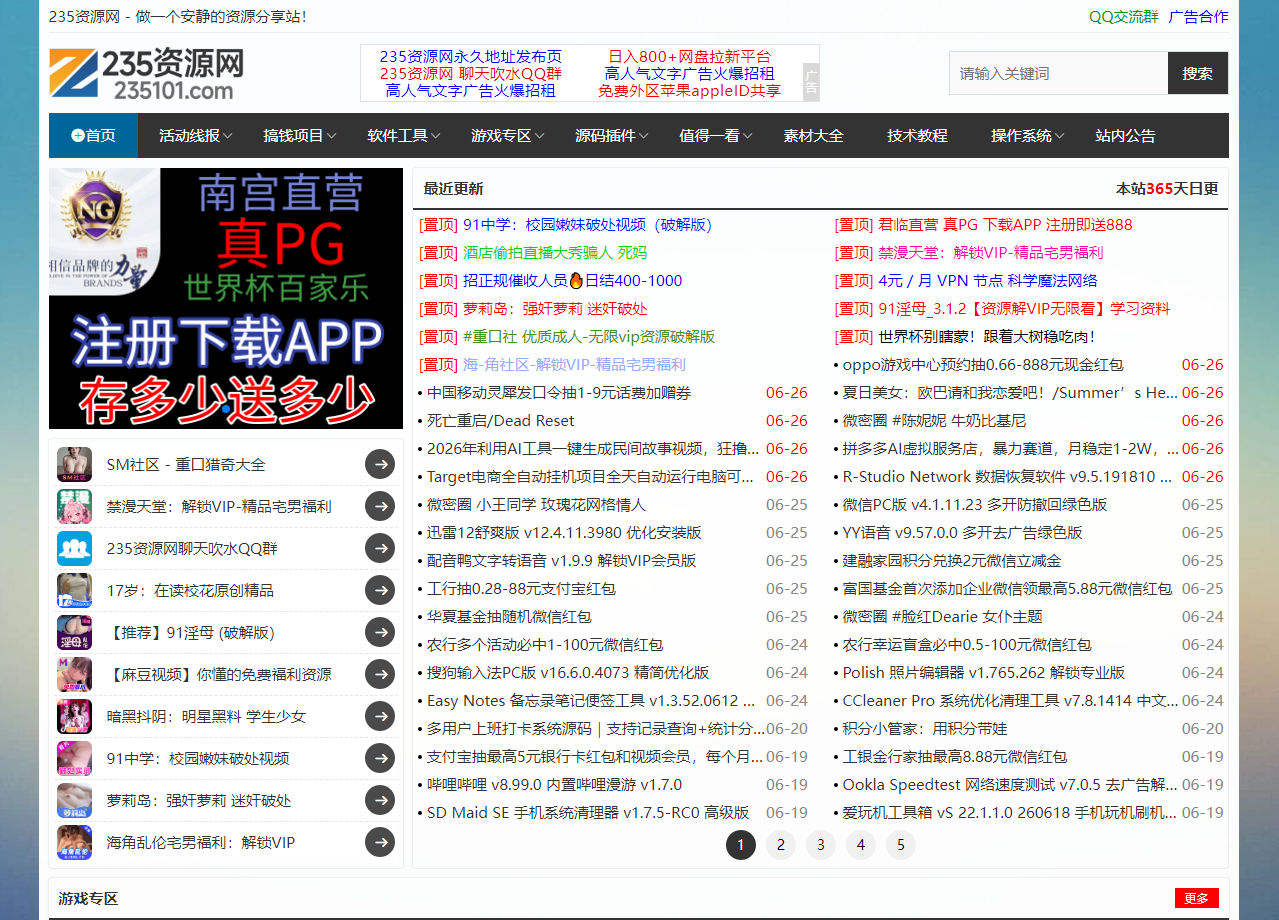Screen dimensions: 1279x920
Task: Open post Polish 照片编辑器 v1.765.262 解锁专业版
Action: 984,673
